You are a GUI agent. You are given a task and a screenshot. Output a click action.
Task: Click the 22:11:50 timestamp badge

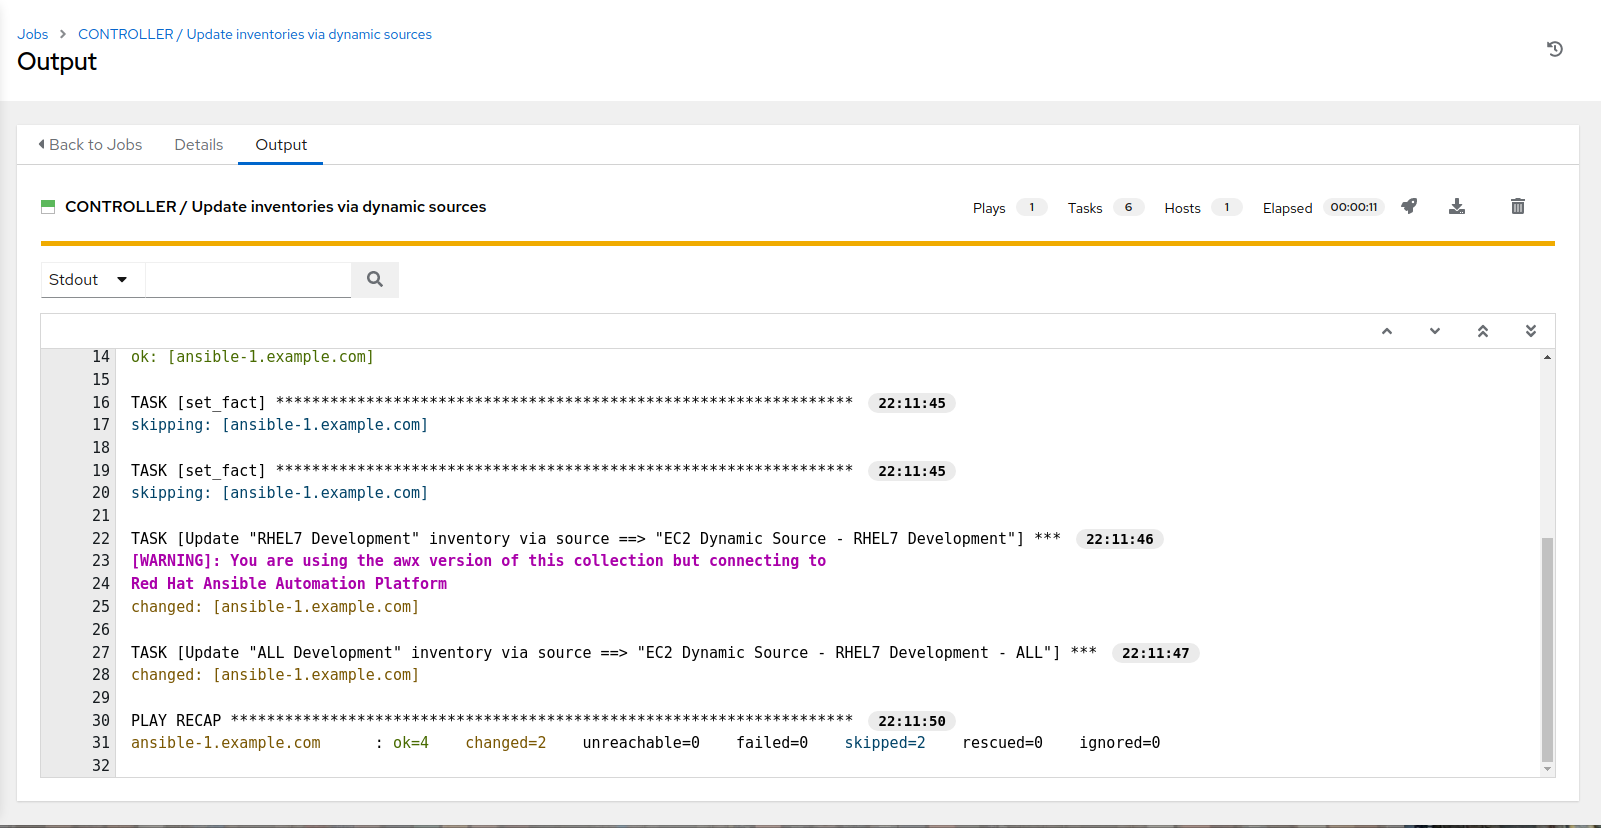pyautogui.click(x=912, y=721)
